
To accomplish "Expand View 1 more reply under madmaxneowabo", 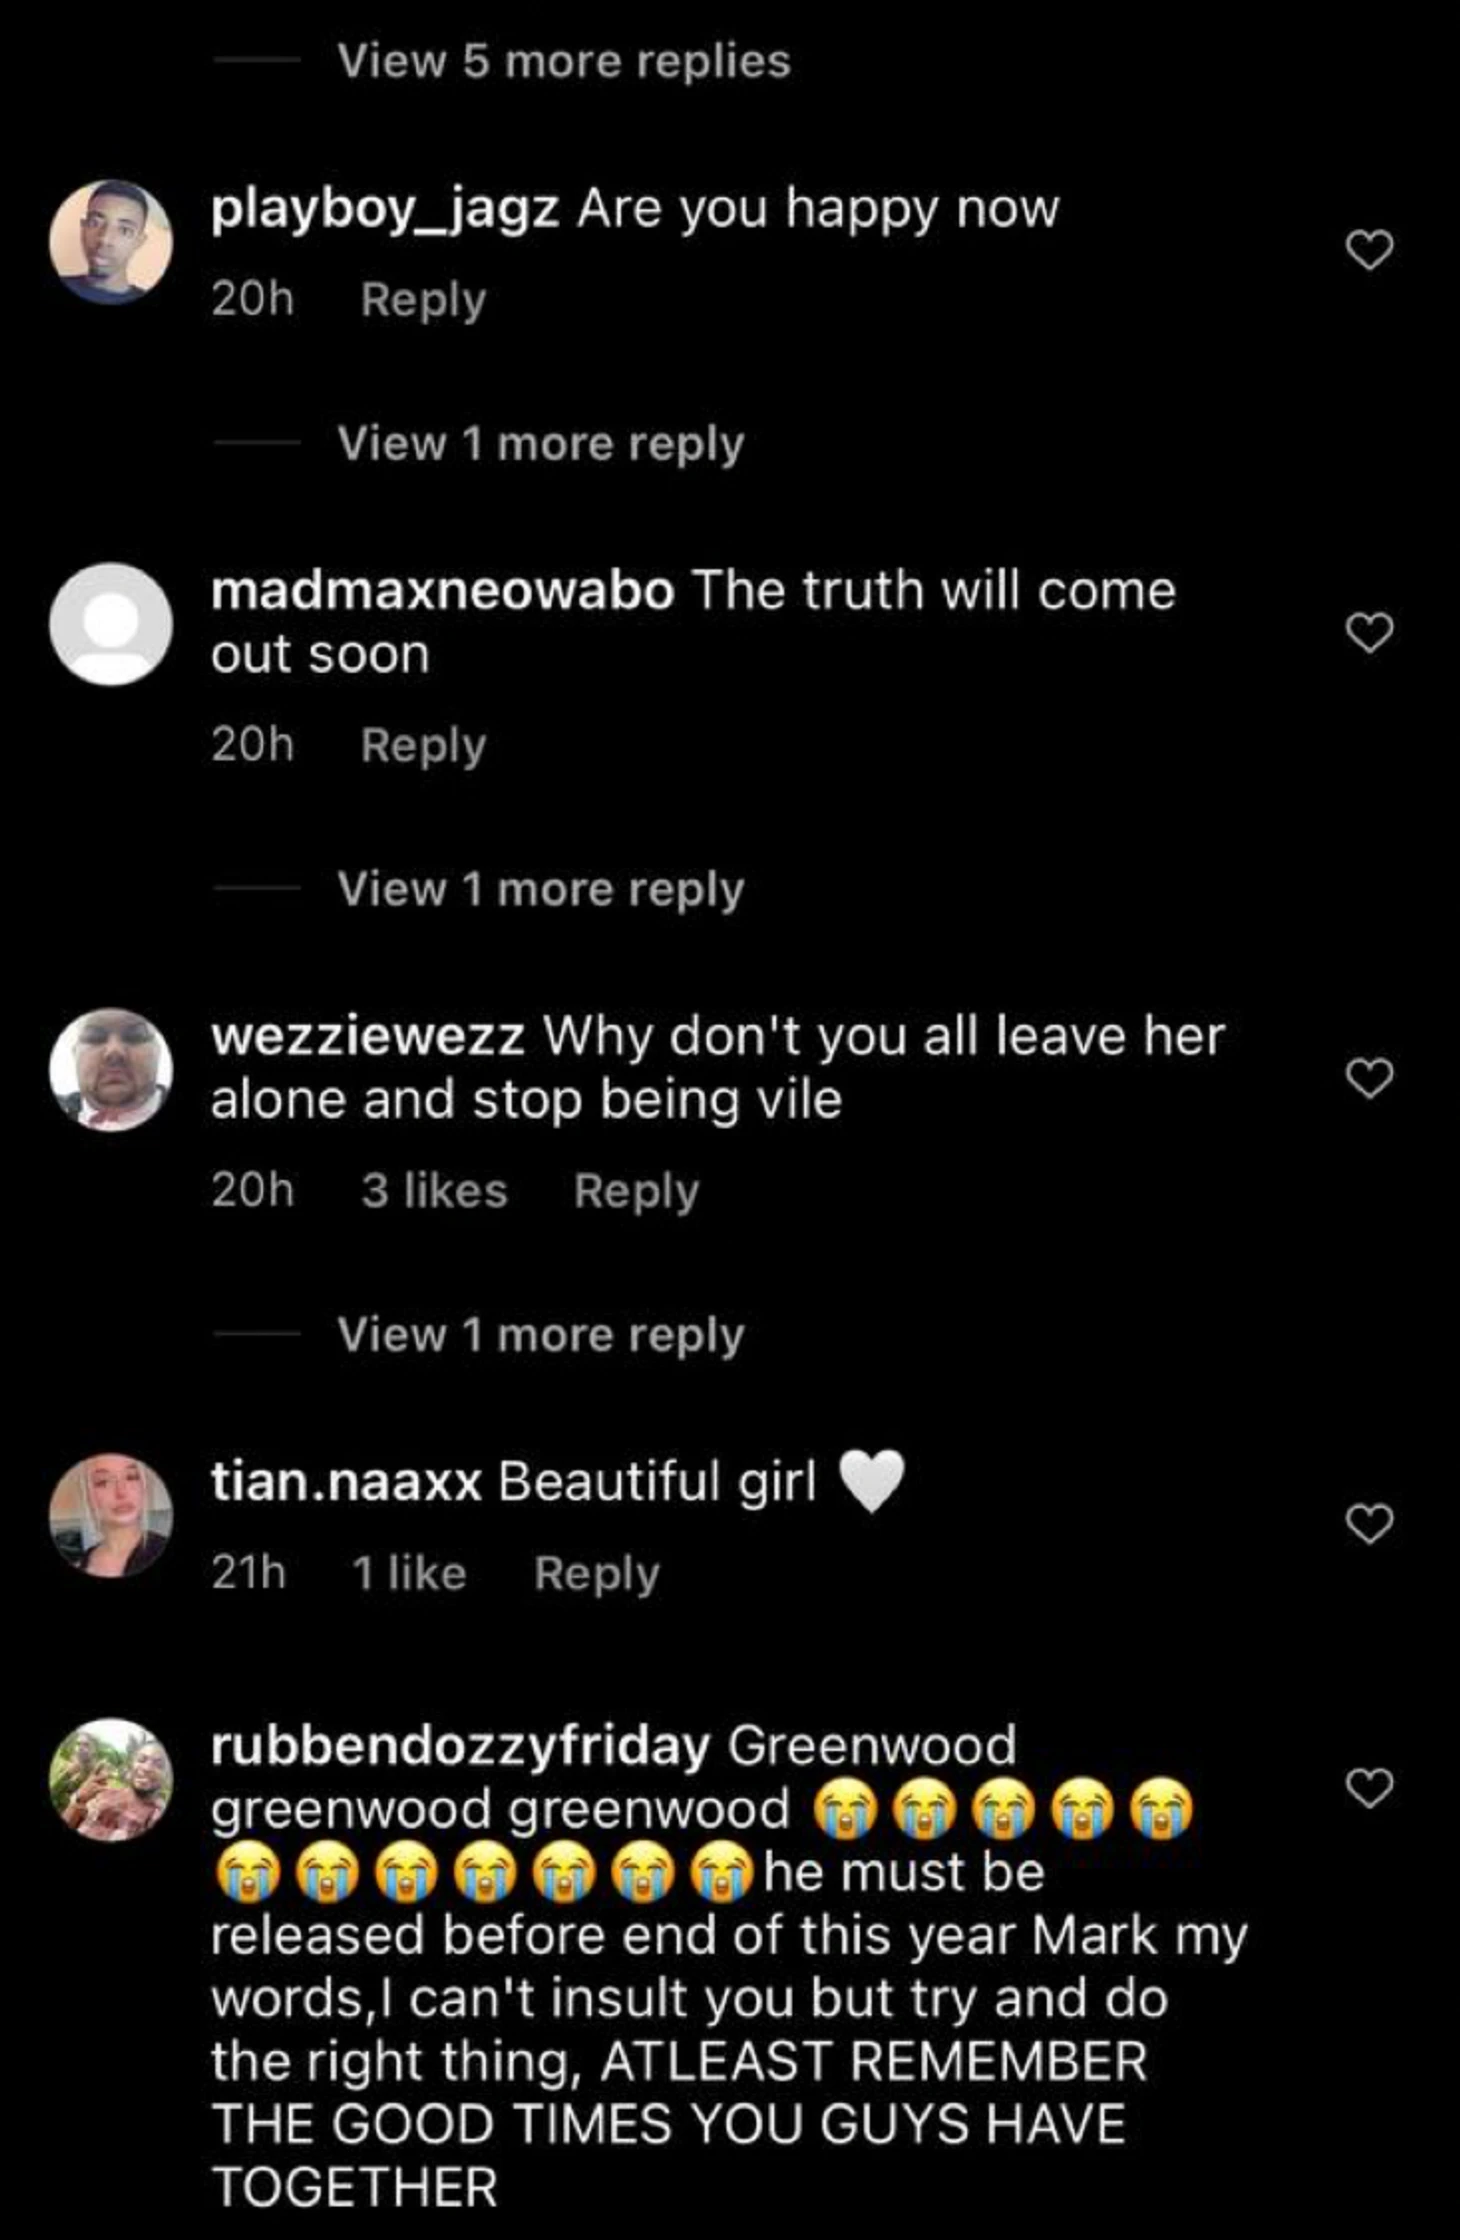I will pos(541,890).
